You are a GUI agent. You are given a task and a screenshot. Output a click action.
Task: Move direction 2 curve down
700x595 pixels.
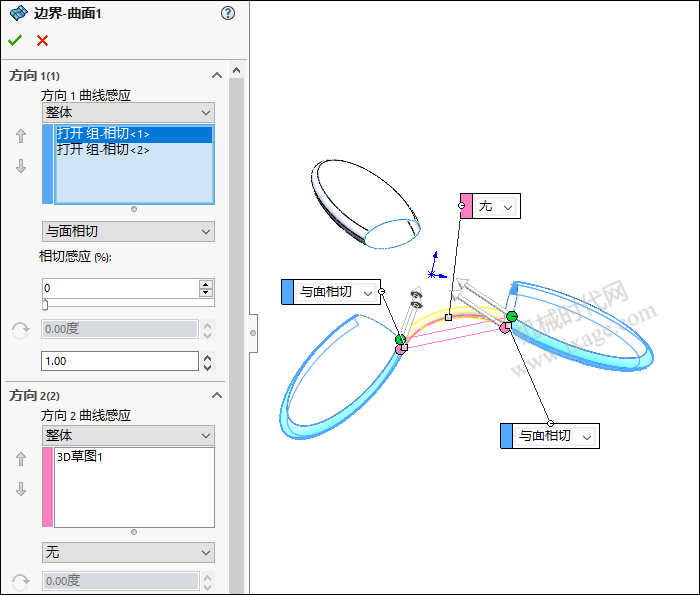tap(21, 489)
